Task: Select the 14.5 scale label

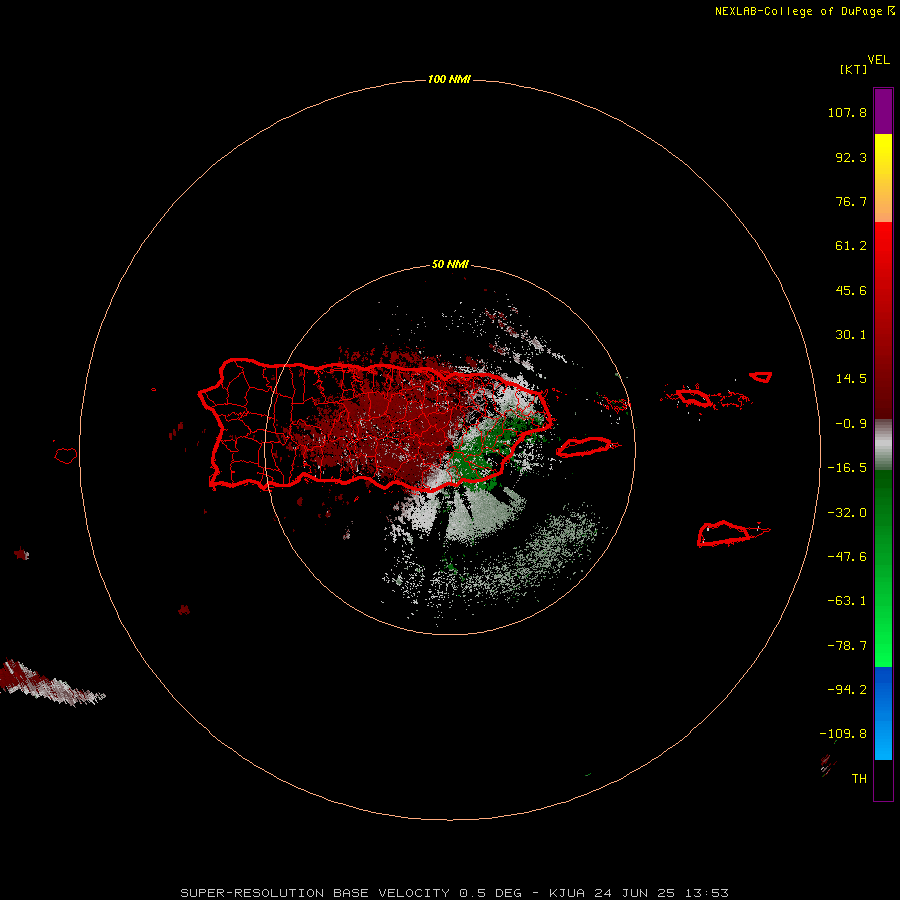Action: click(x=851, y=379)
